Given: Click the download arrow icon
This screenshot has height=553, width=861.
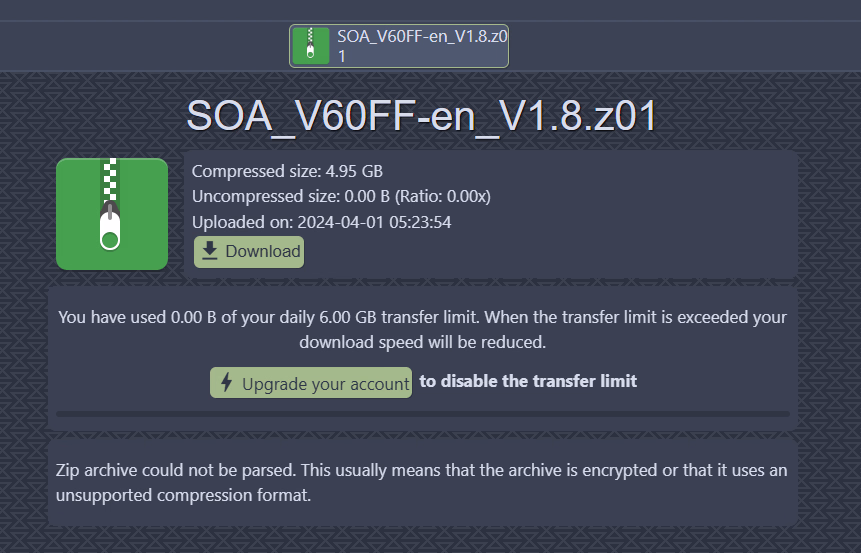Looking at the screenshot, I should 209,251.
